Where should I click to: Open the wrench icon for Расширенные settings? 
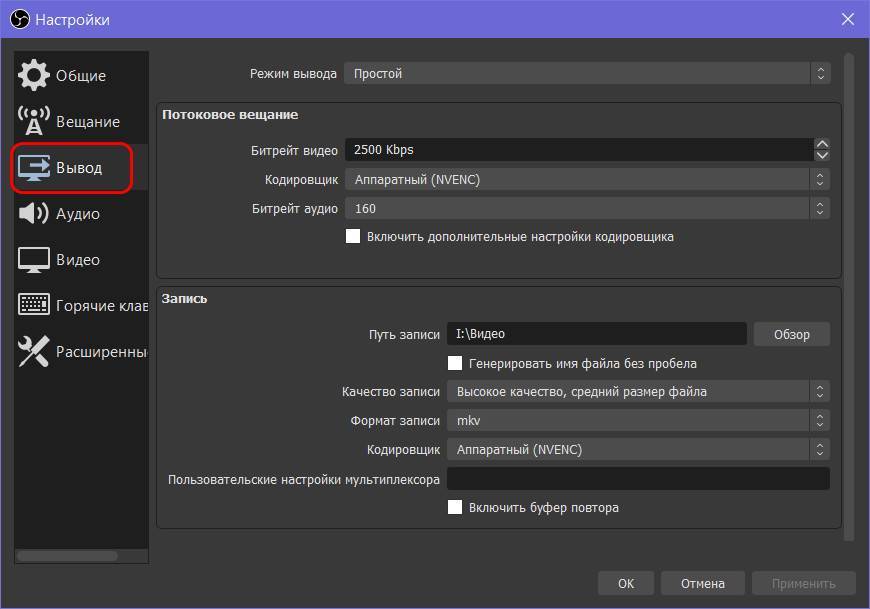34,351
